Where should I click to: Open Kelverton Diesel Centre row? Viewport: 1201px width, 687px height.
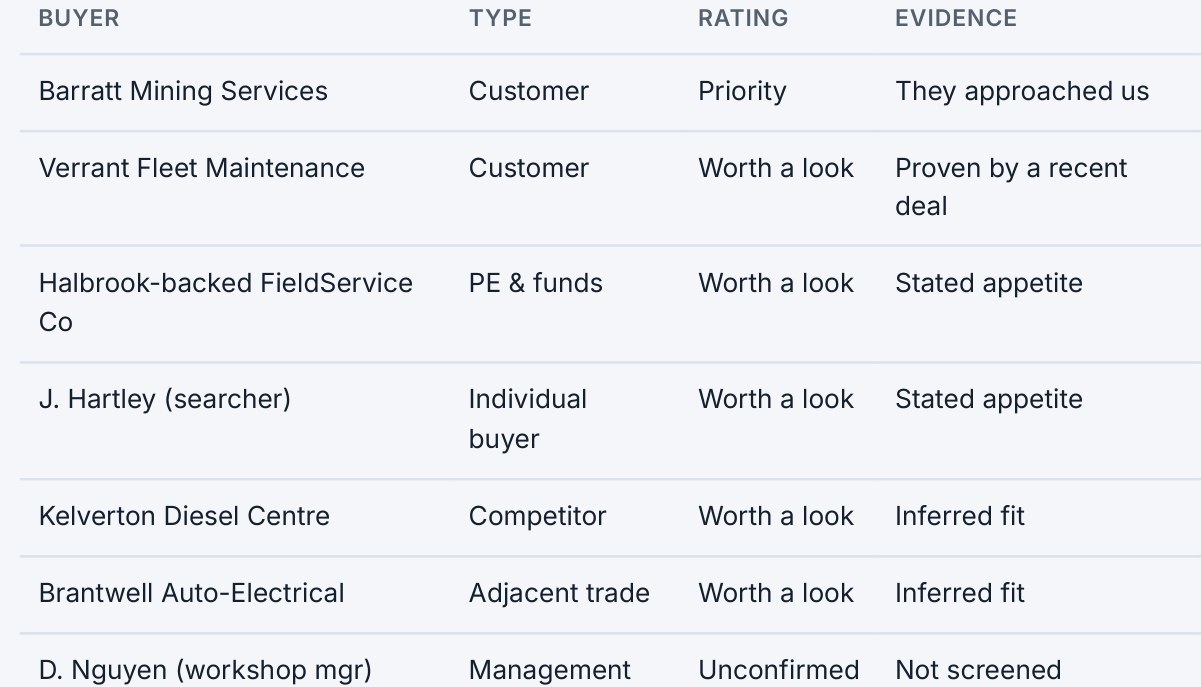[x=610, y=517]
